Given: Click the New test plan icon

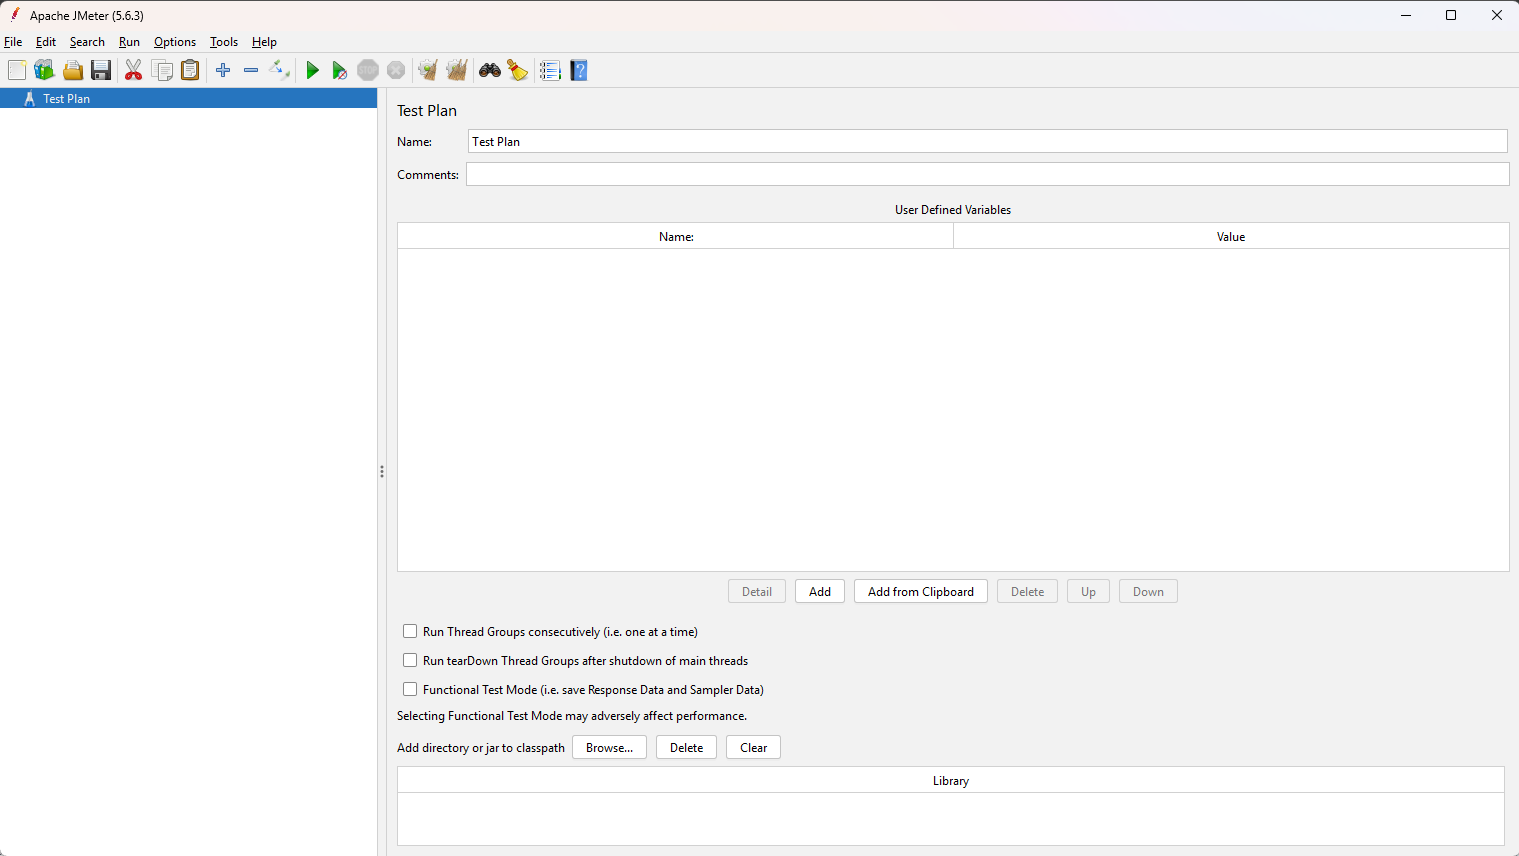Looking at the screenshot, I should [x=17, y=70].
